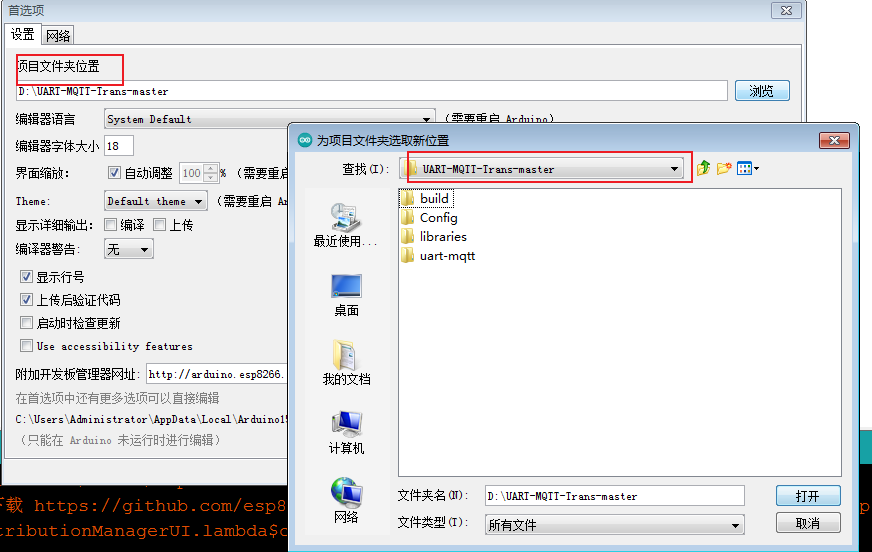Click the folder name input field
872x552 pixels.
point(614,496)
